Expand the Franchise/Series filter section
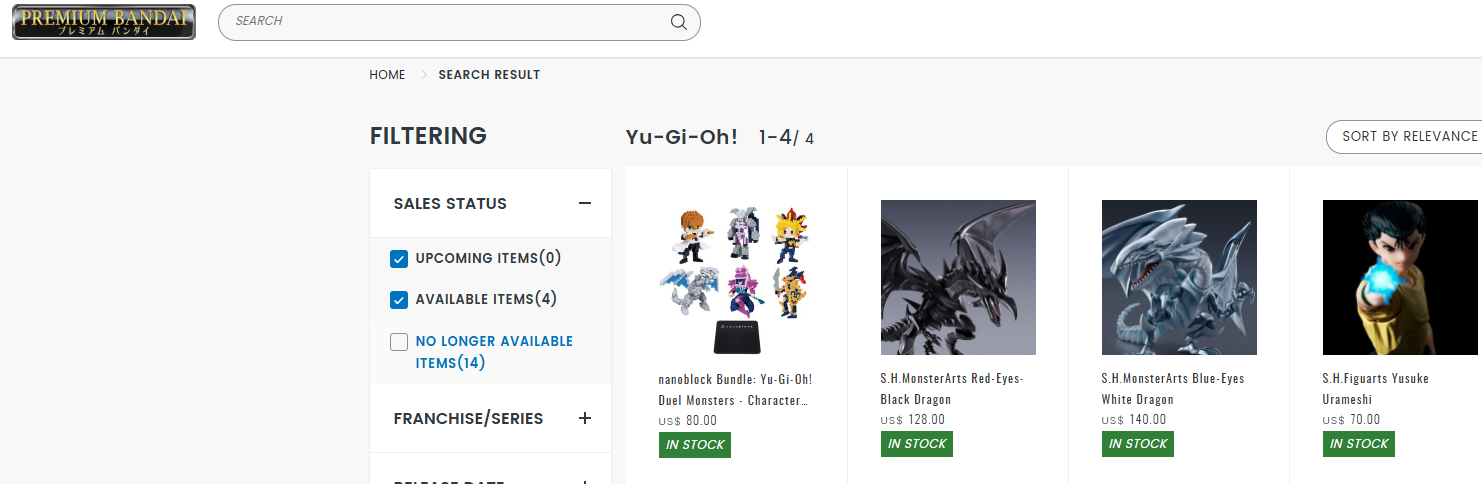1482x484 pixels. click(491, 418)
